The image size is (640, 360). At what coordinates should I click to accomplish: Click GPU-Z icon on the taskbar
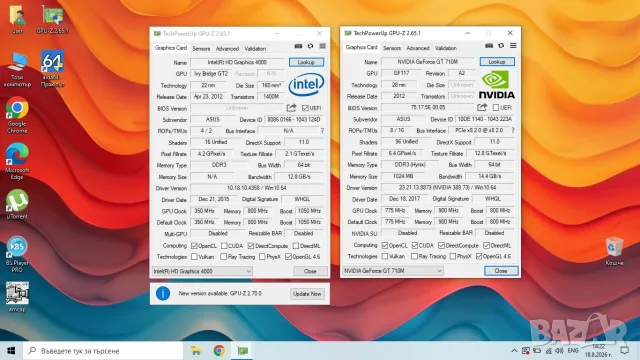[x=243, y=351]
